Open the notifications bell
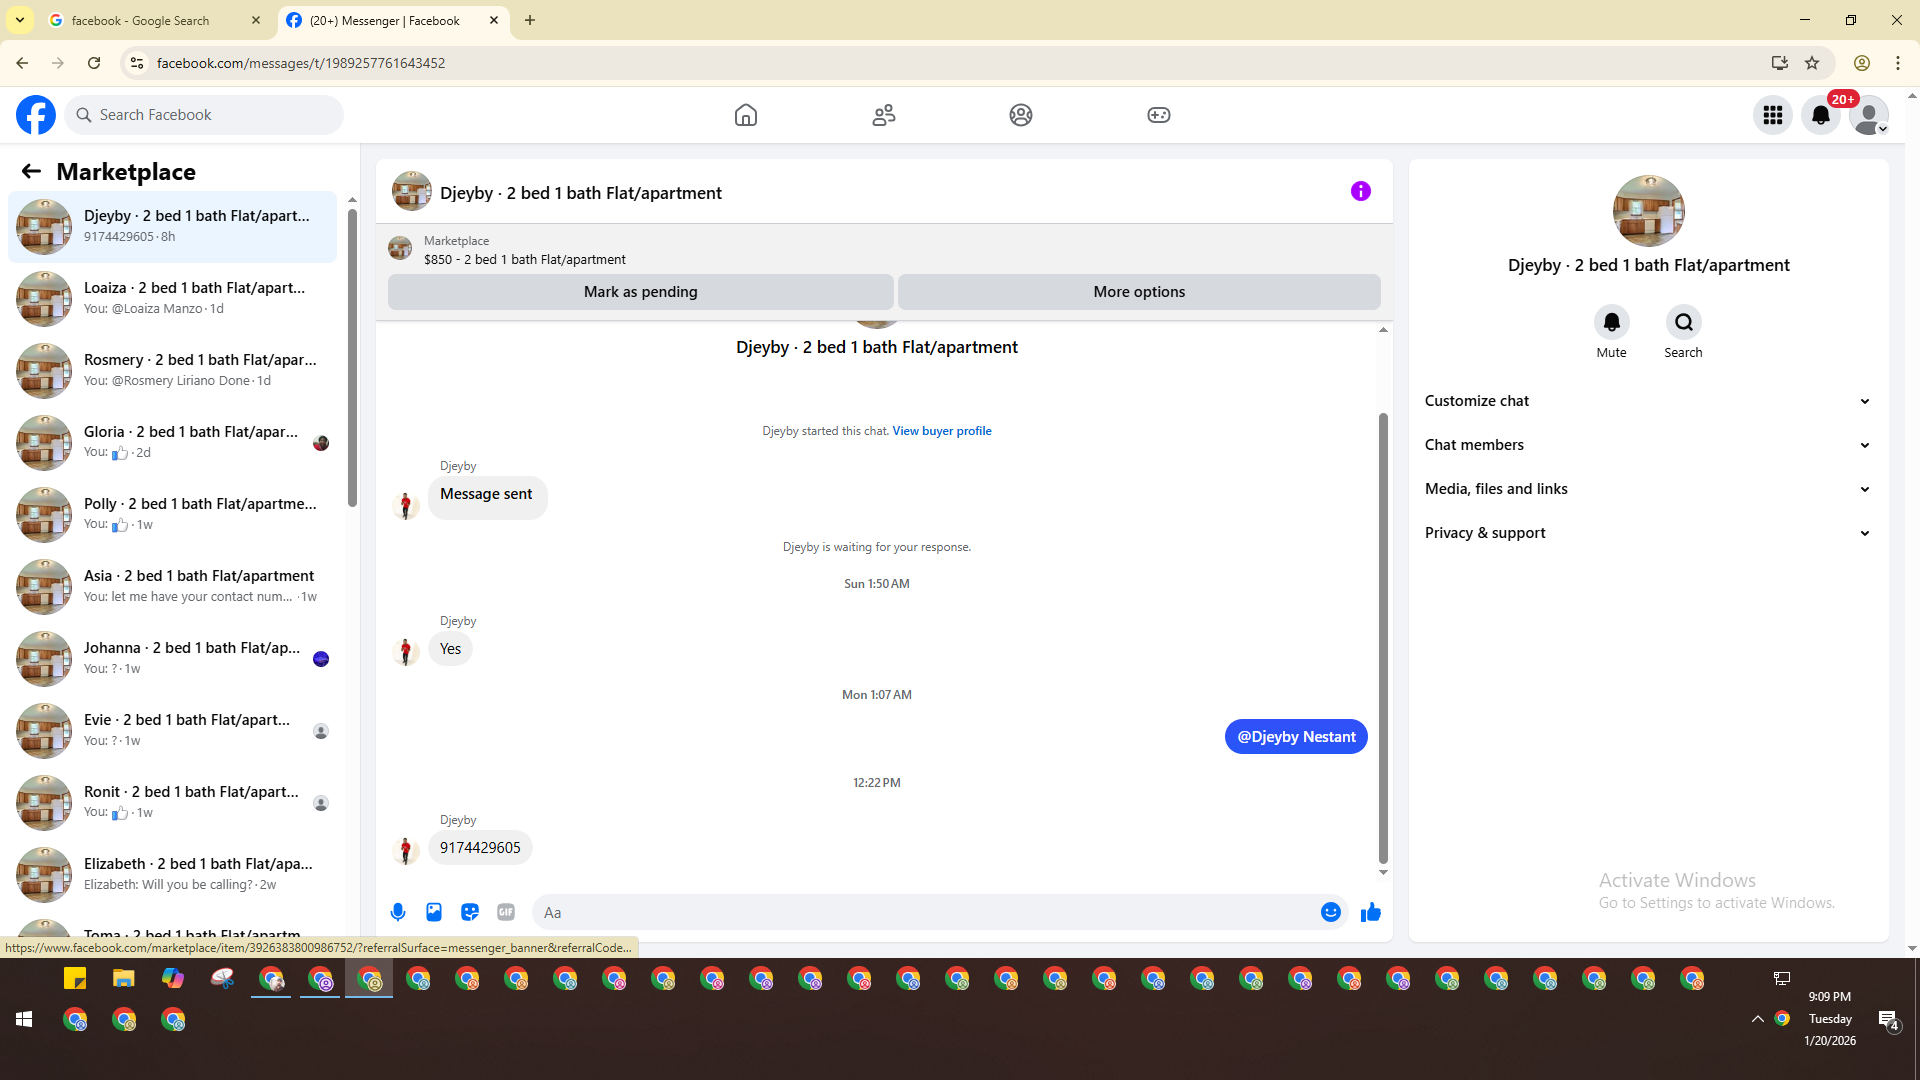 1821,115
